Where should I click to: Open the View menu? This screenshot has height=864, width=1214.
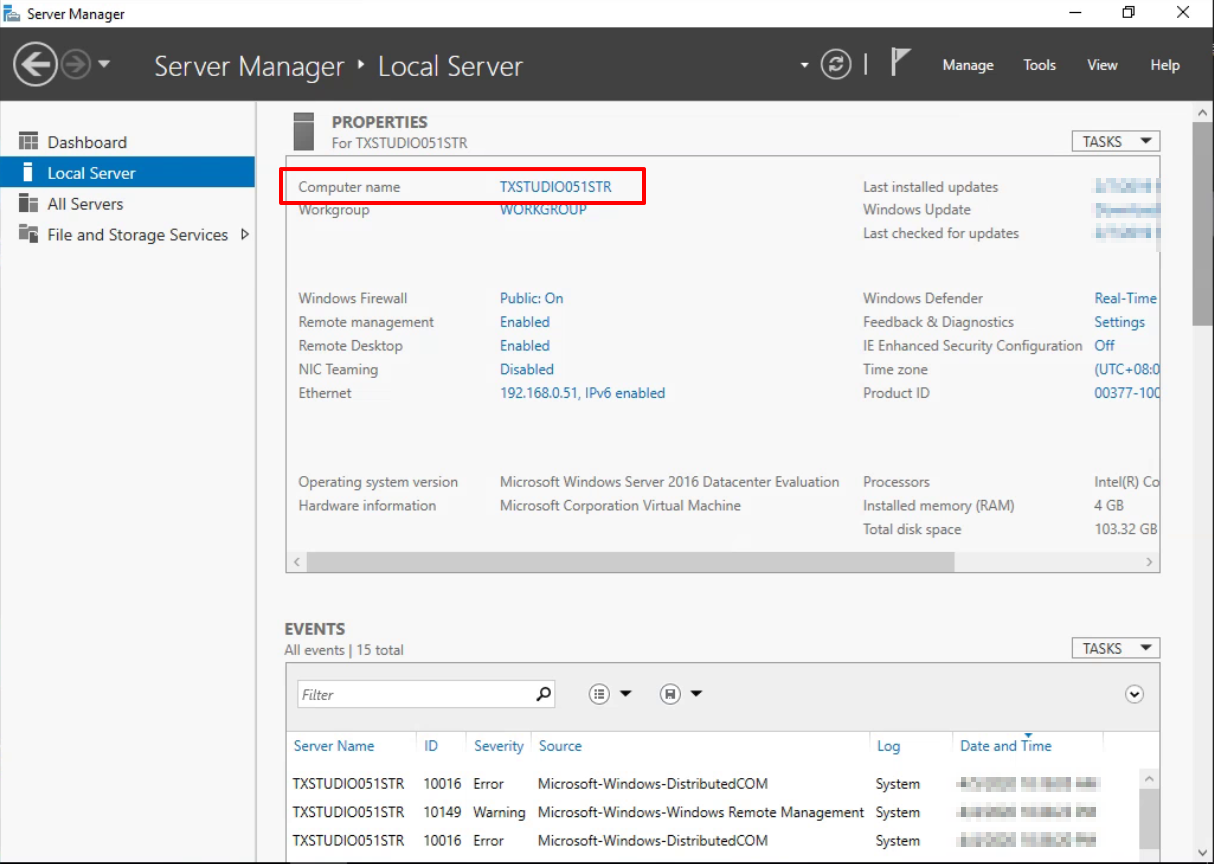coord(1102,65)
